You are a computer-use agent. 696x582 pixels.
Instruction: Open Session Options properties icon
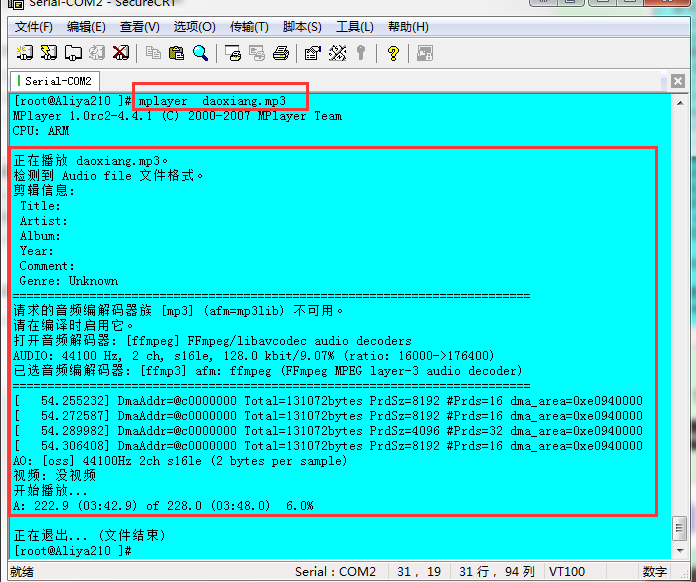click(x=312, y=53)
